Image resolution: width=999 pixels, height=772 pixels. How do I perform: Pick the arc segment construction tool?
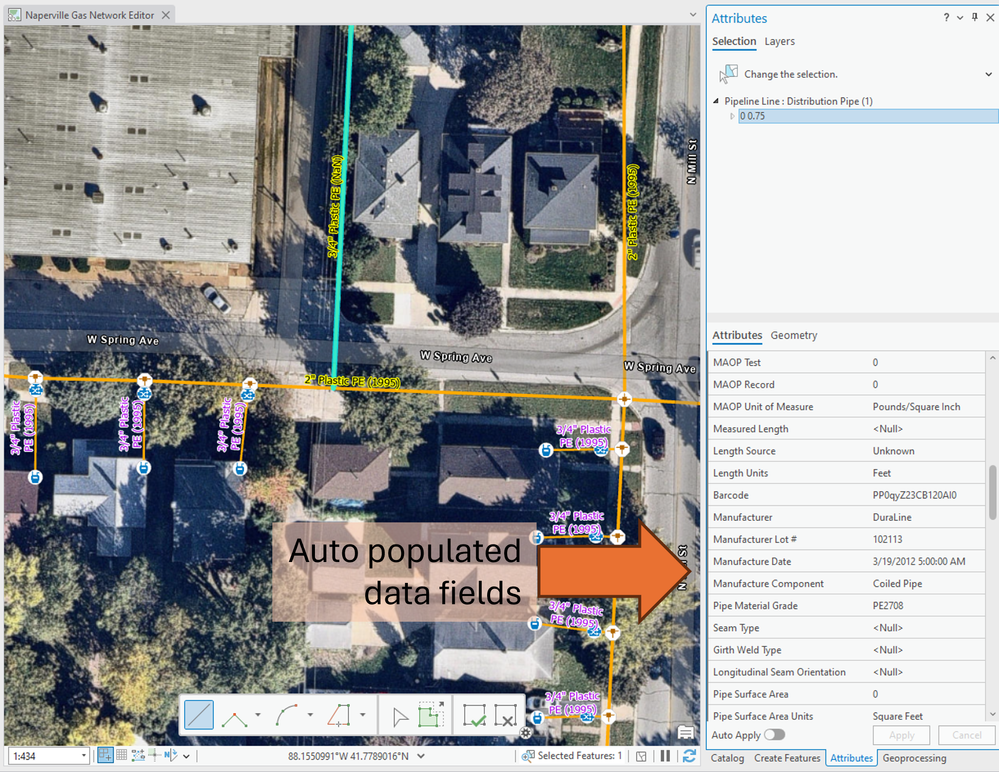click(286, 715)
